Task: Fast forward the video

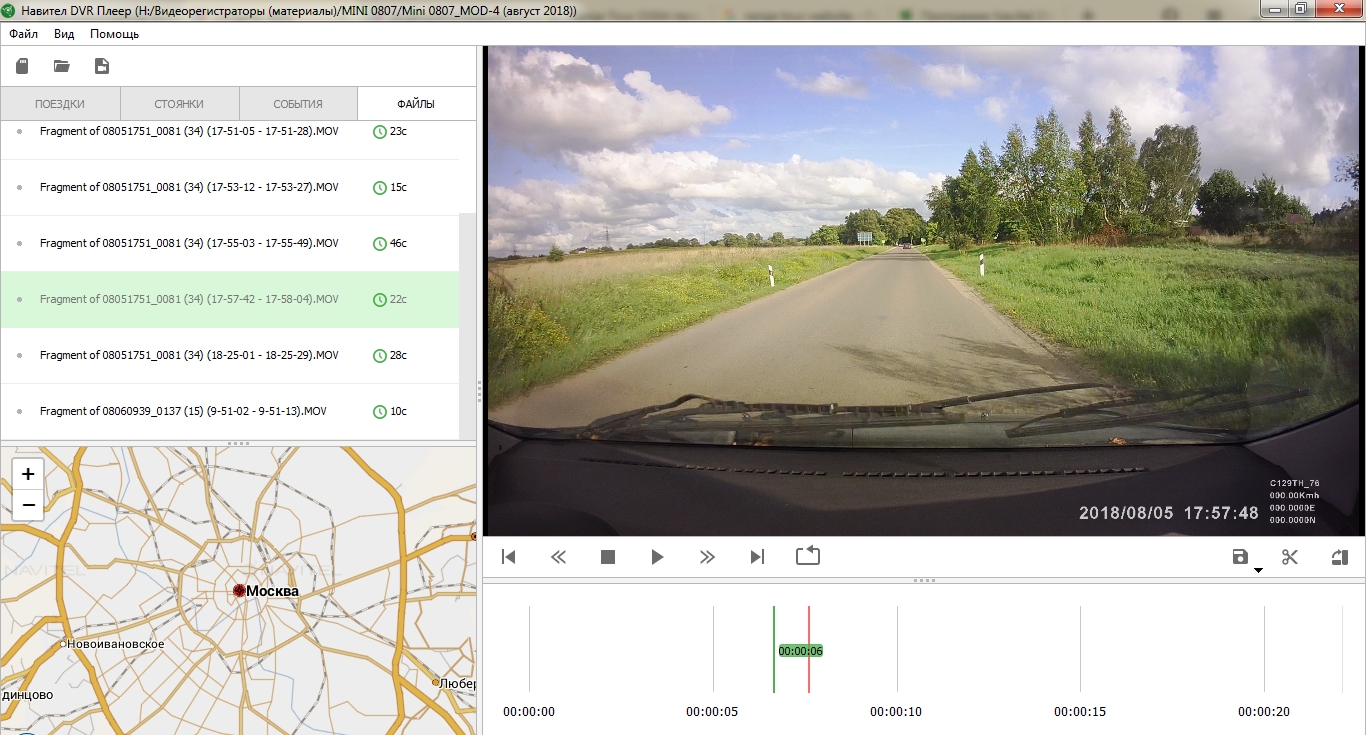Action: (x=707, y=557)
